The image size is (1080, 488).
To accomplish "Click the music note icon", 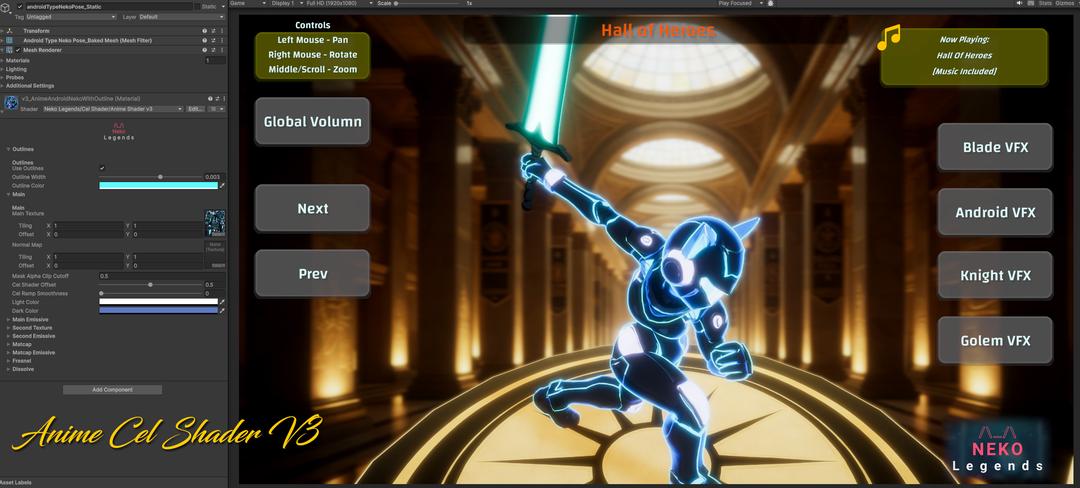I will 888,39.
